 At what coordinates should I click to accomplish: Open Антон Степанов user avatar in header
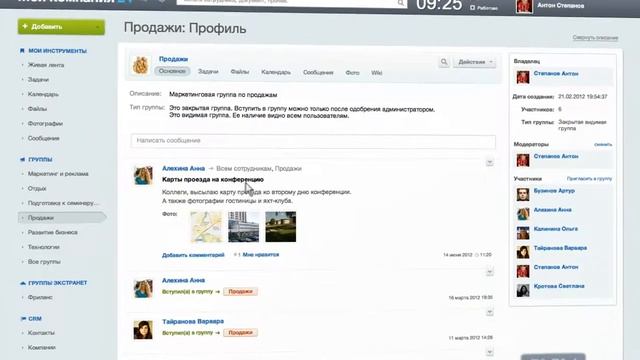pos(524,6)
